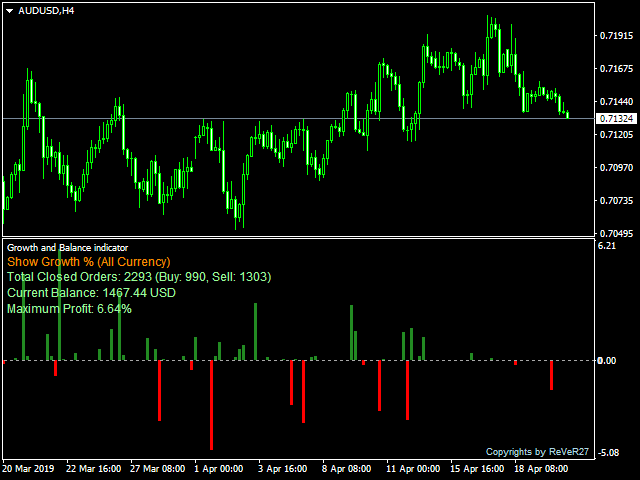
Task: Click the Growth and Balance indicator title
Action: tap(67, 248)
